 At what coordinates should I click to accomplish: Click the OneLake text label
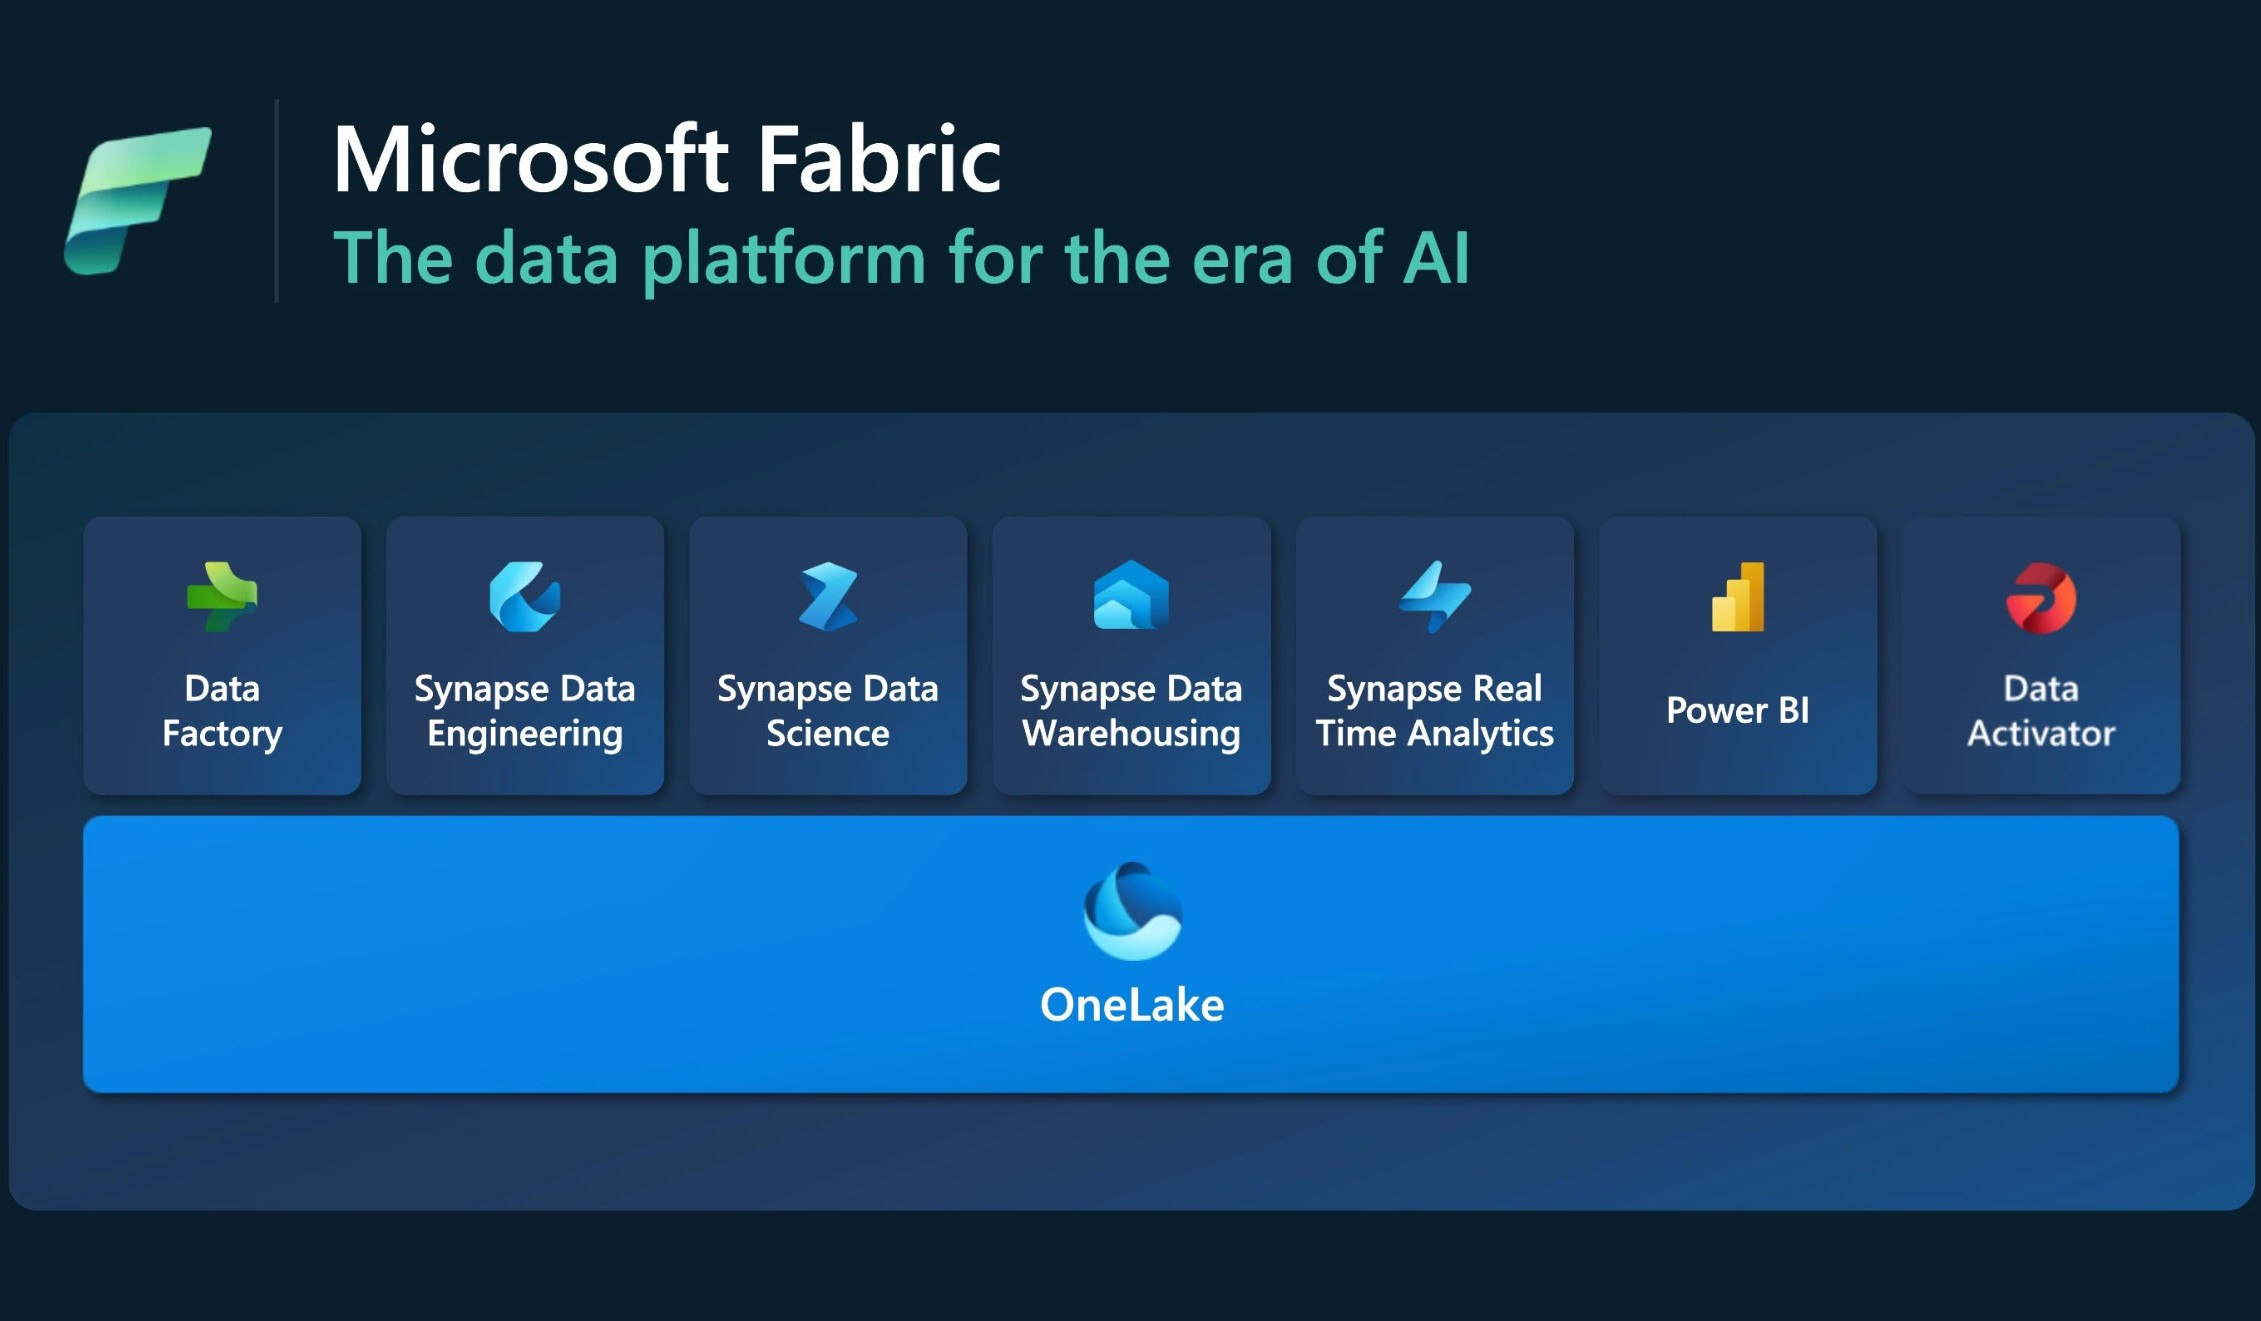1132,1005
